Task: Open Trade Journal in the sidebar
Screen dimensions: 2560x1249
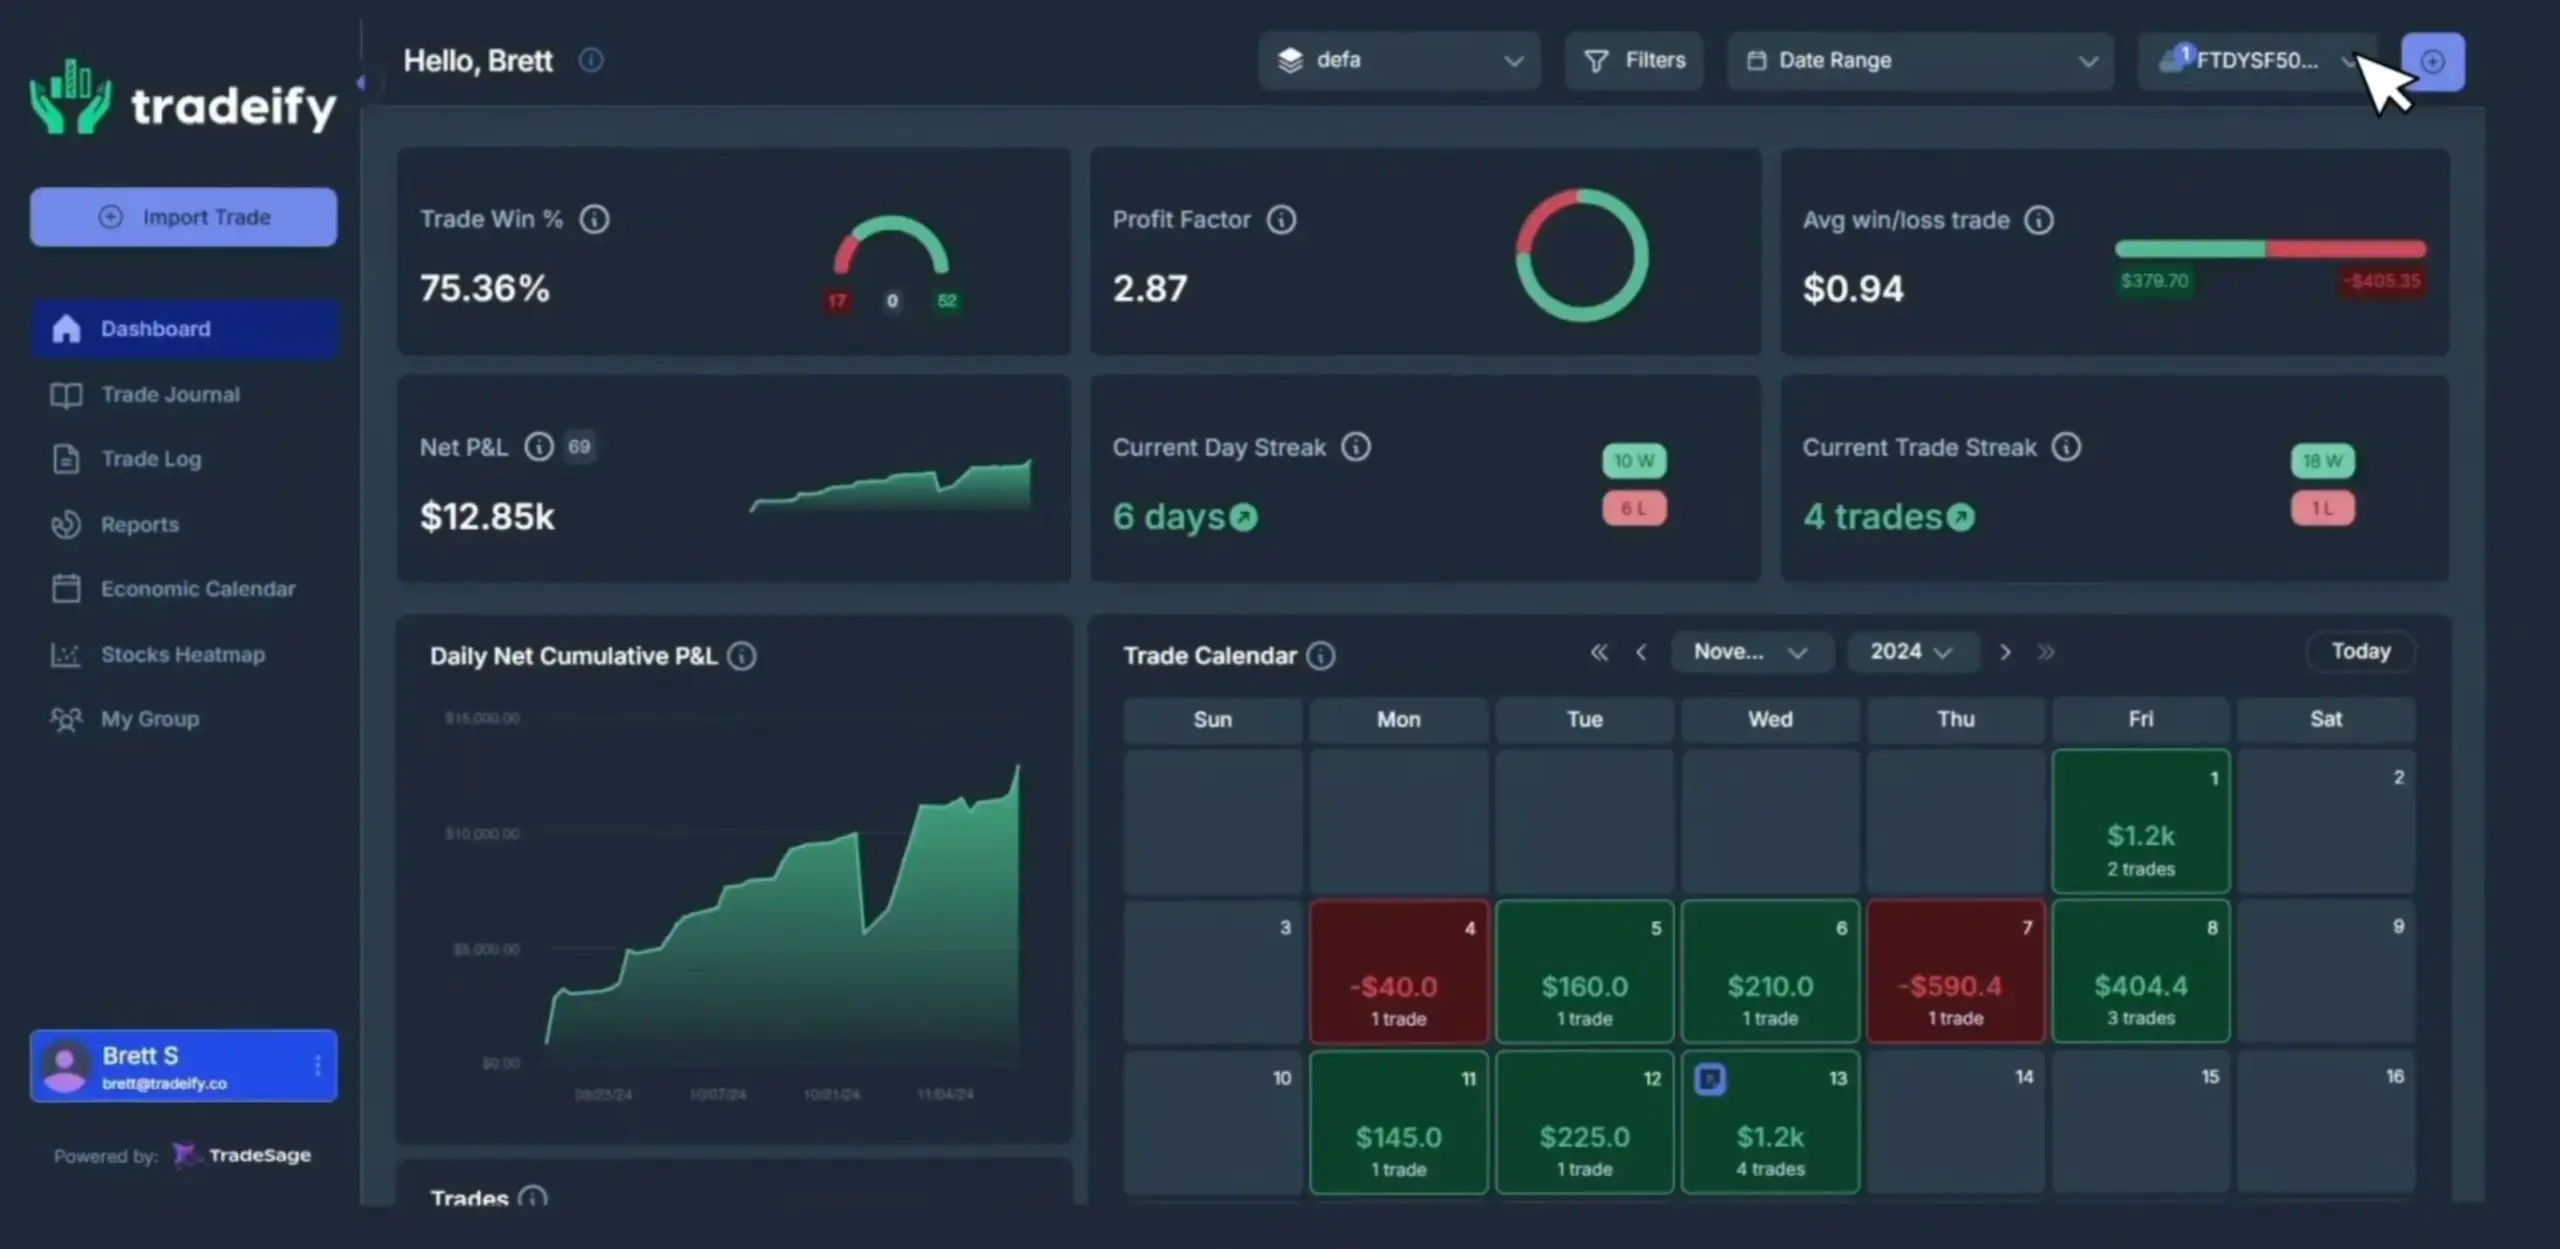Action: (x=170, y=395)
